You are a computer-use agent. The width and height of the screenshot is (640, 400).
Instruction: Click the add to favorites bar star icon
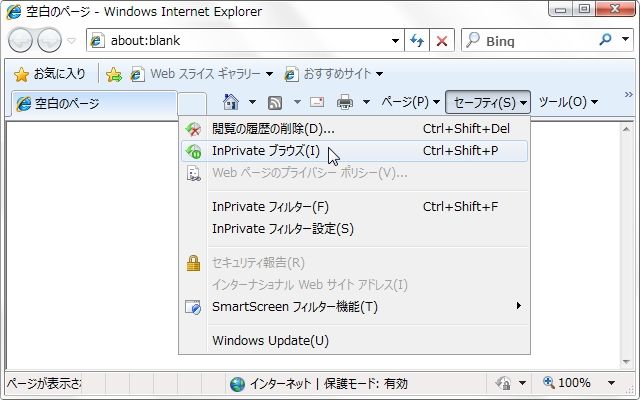[x=113, y=74]
